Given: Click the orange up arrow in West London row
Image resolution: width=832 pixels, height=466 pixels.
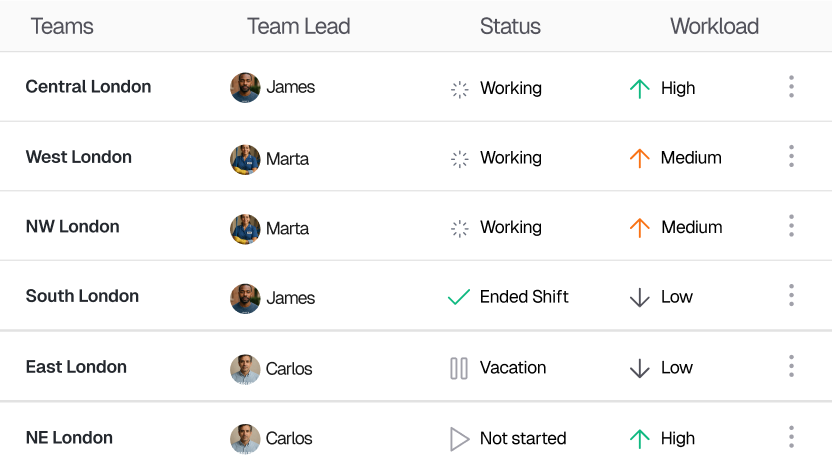Looking at the screenshot, I should tap(639, 158).
